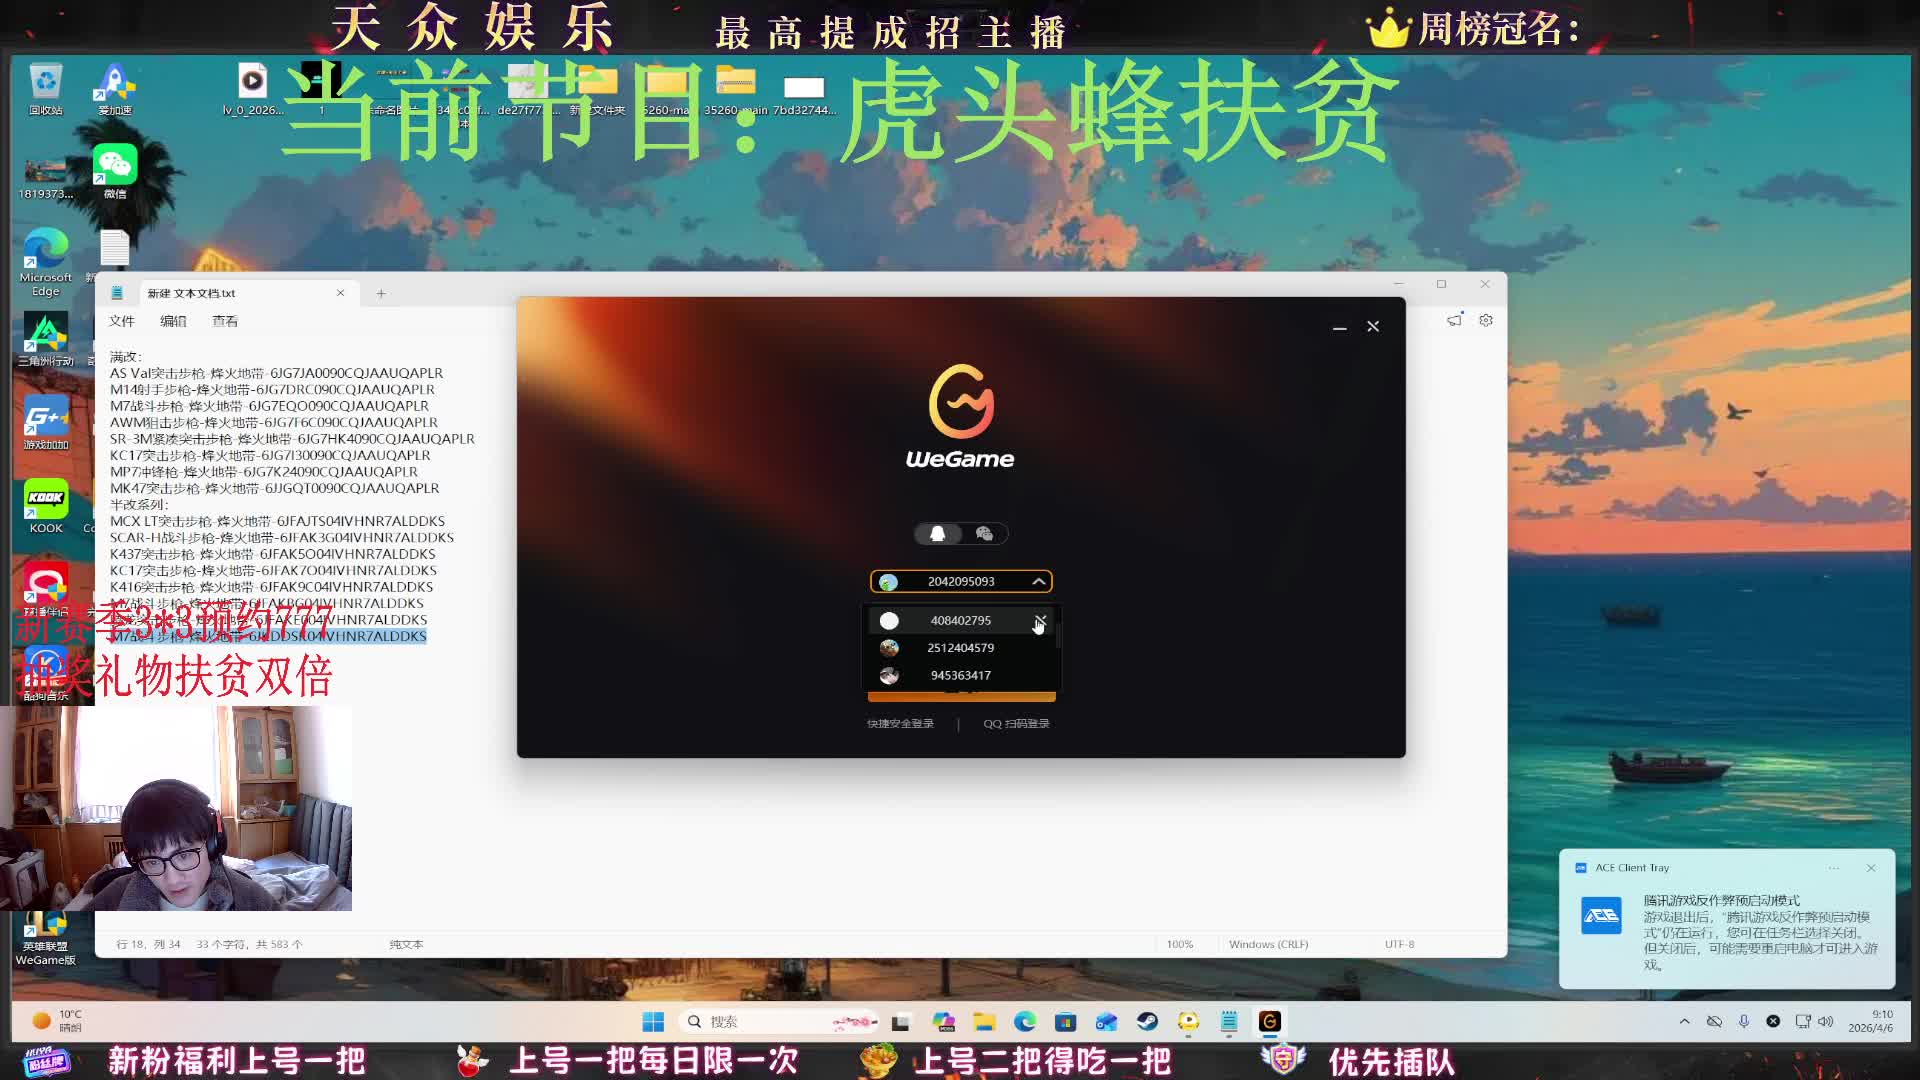Open Notepad settings gear
The width and height of the screenshot is (1920, 1080).
coord(1486,321)
